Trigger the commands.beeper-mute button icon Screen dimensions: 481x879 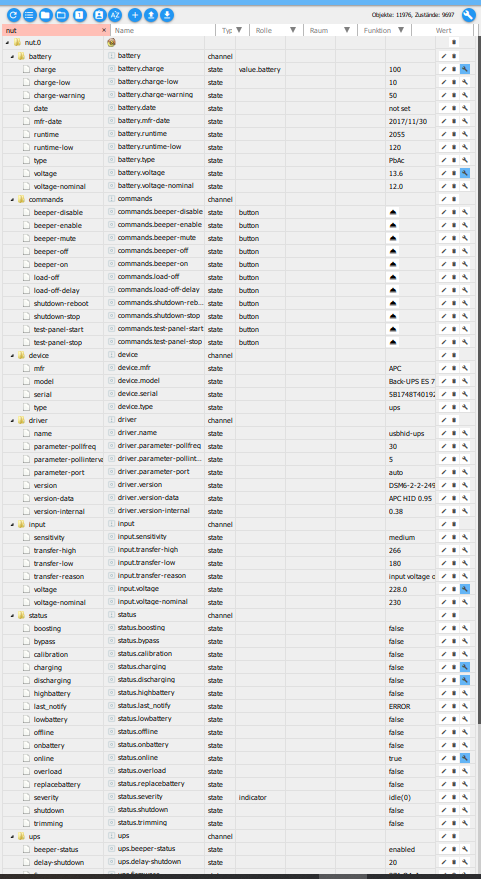[x=393, y=238]
